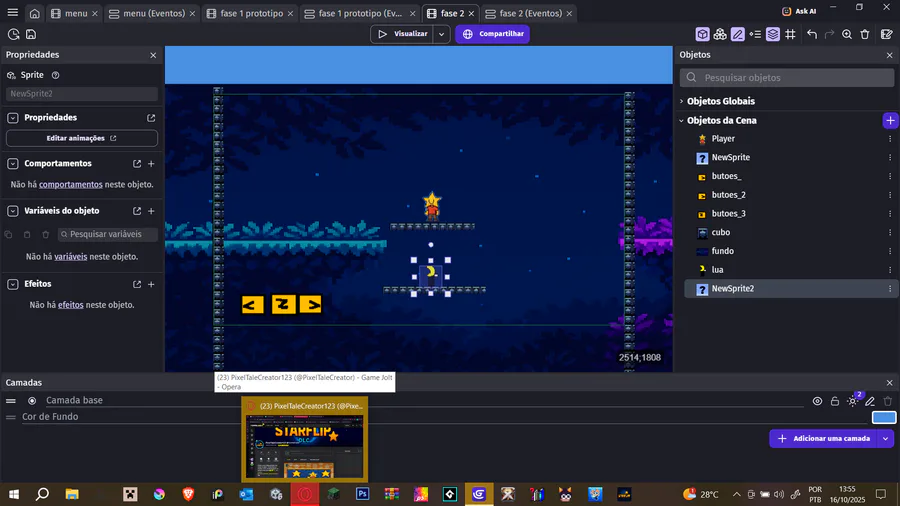
Task: Toggle the grid icon in toolbar
Action: [790, 34]
